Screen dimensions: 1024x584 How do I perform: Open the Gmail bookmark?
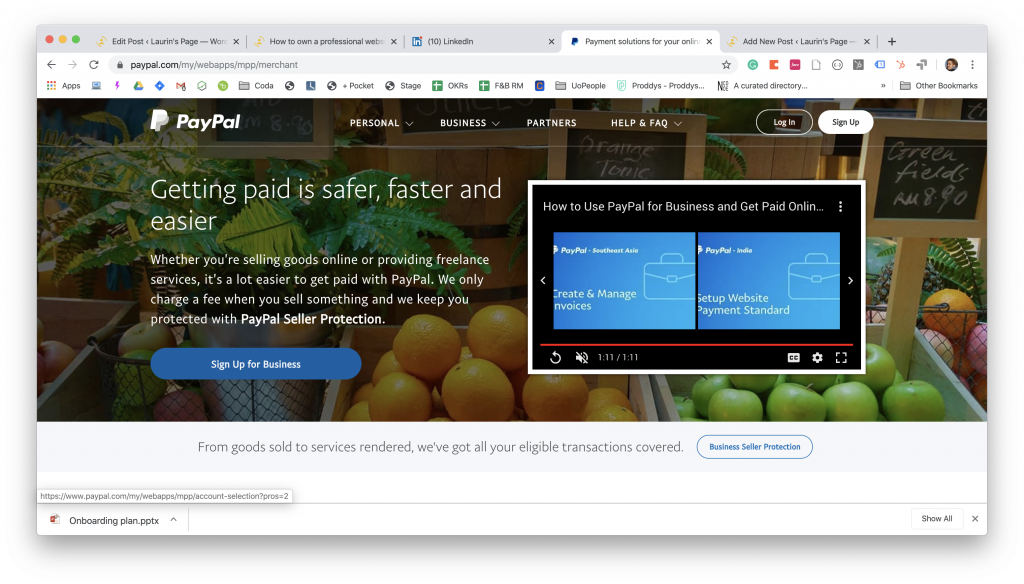(x=181, y=86)
